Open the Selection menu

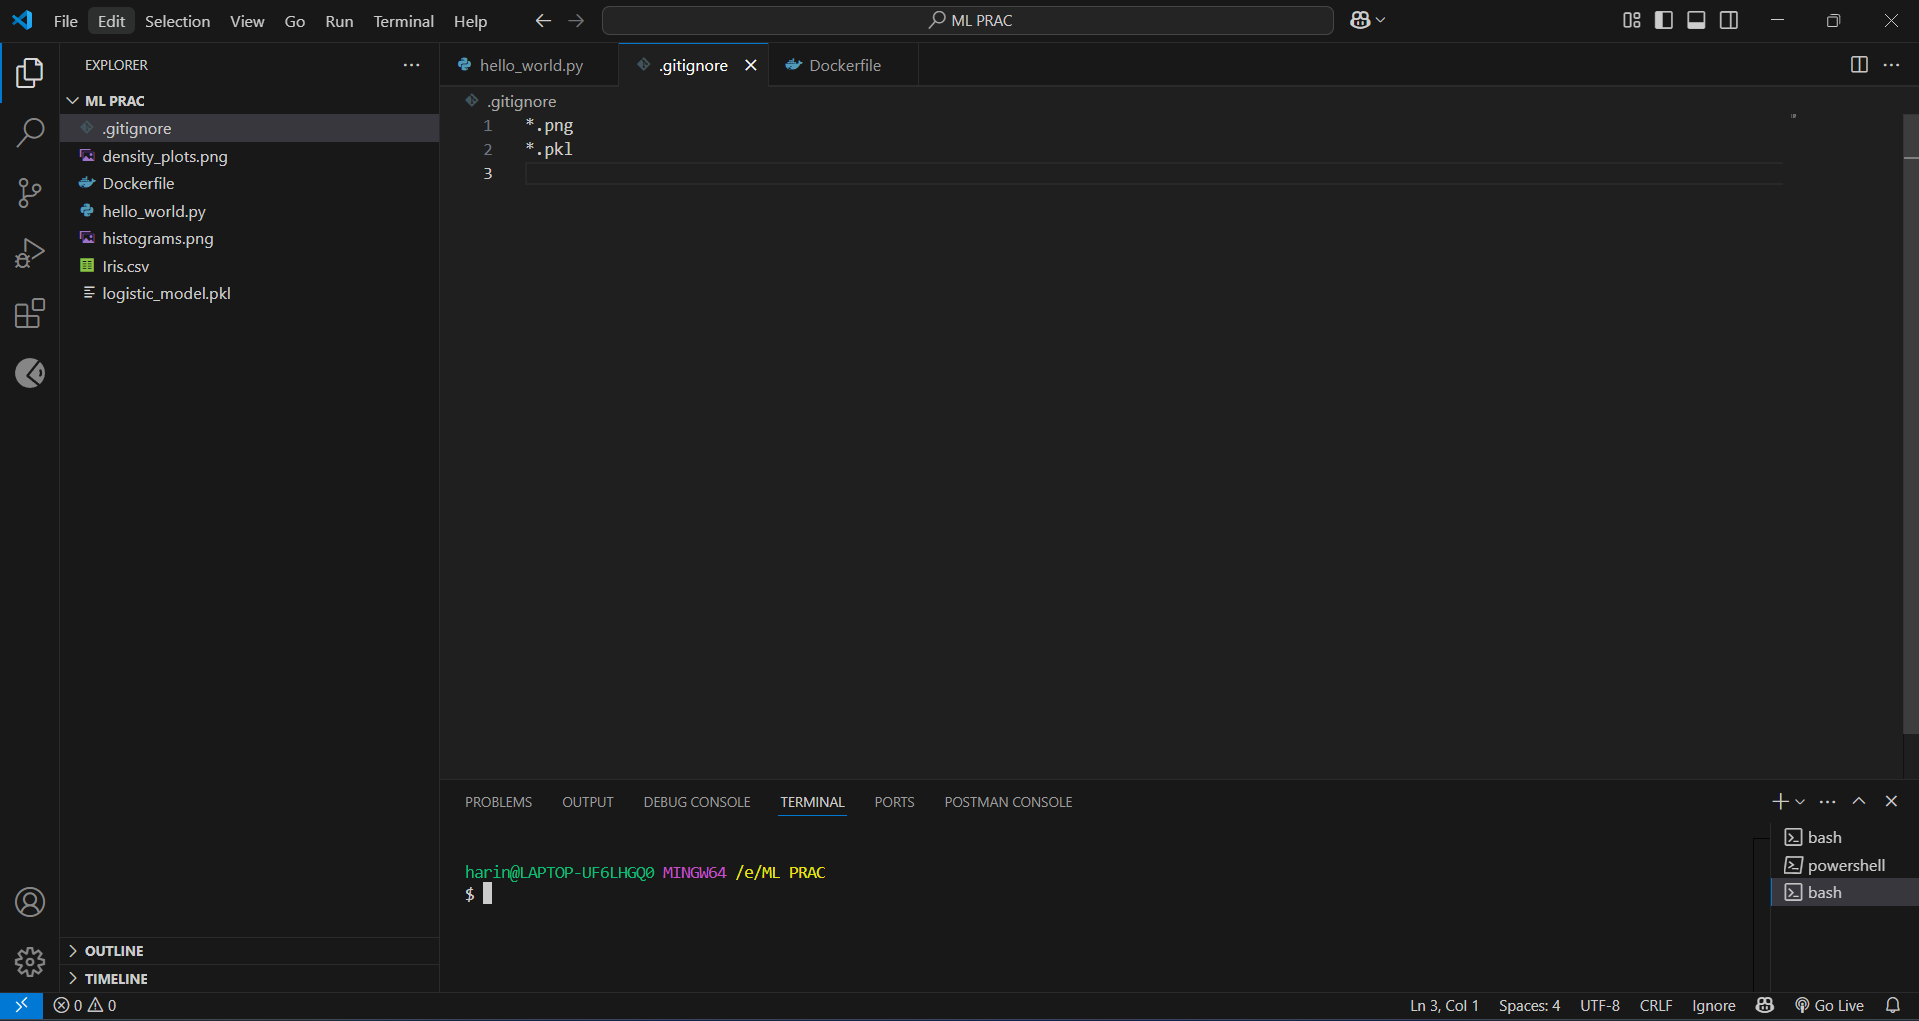(178, 21)
